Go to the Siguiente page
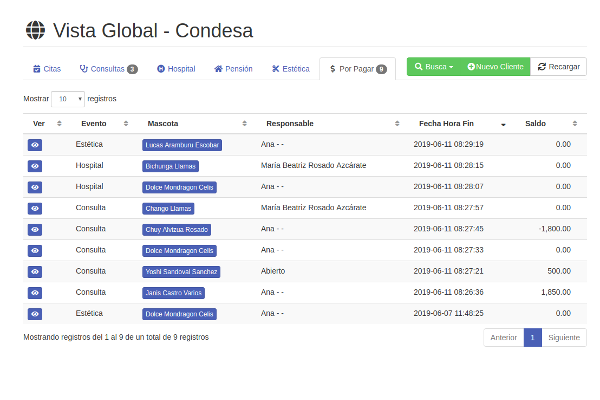This screenshot has height=400, width=600. [x=564, y=337]
